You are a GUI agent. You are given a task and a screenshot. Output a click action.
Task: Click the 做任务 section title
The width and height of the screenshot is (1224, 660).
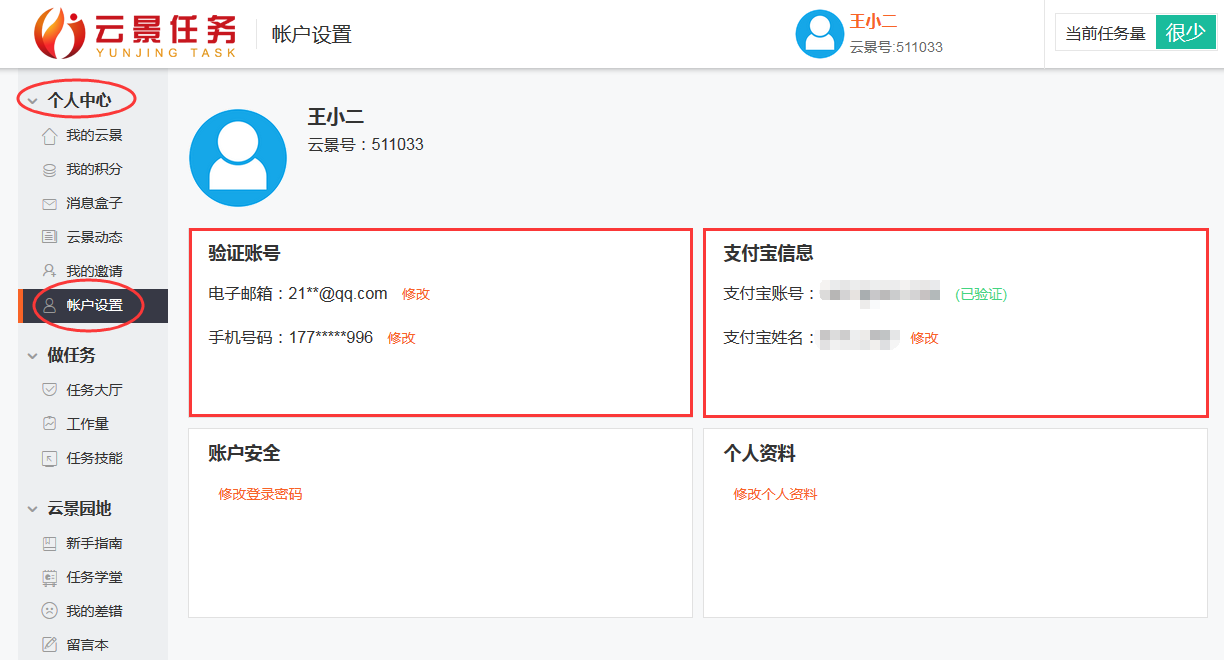point(71,356)
